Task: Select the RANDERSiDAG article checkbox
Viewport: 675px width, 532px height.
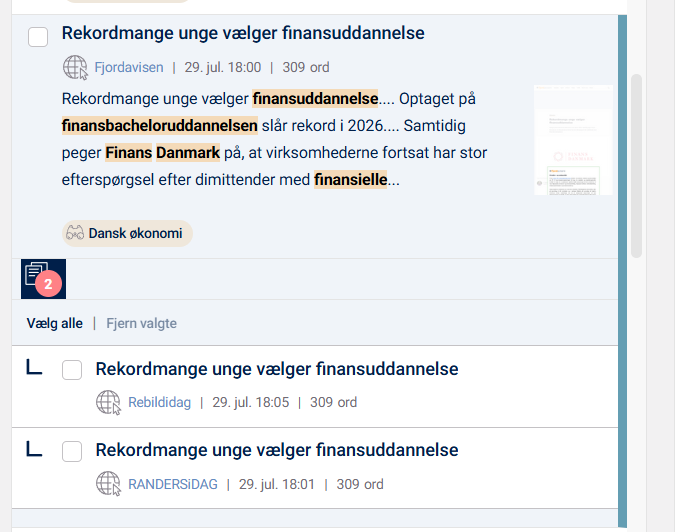Action: tap(72, 452)
